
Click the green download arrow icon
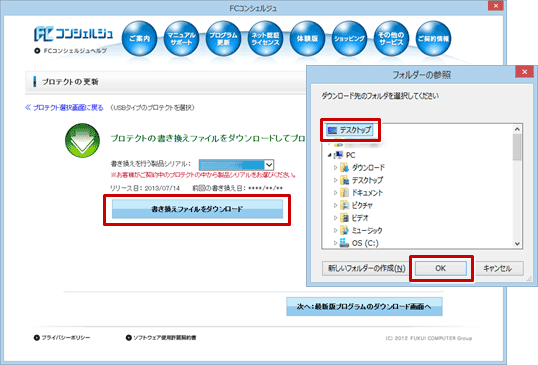tap(82, 141)
